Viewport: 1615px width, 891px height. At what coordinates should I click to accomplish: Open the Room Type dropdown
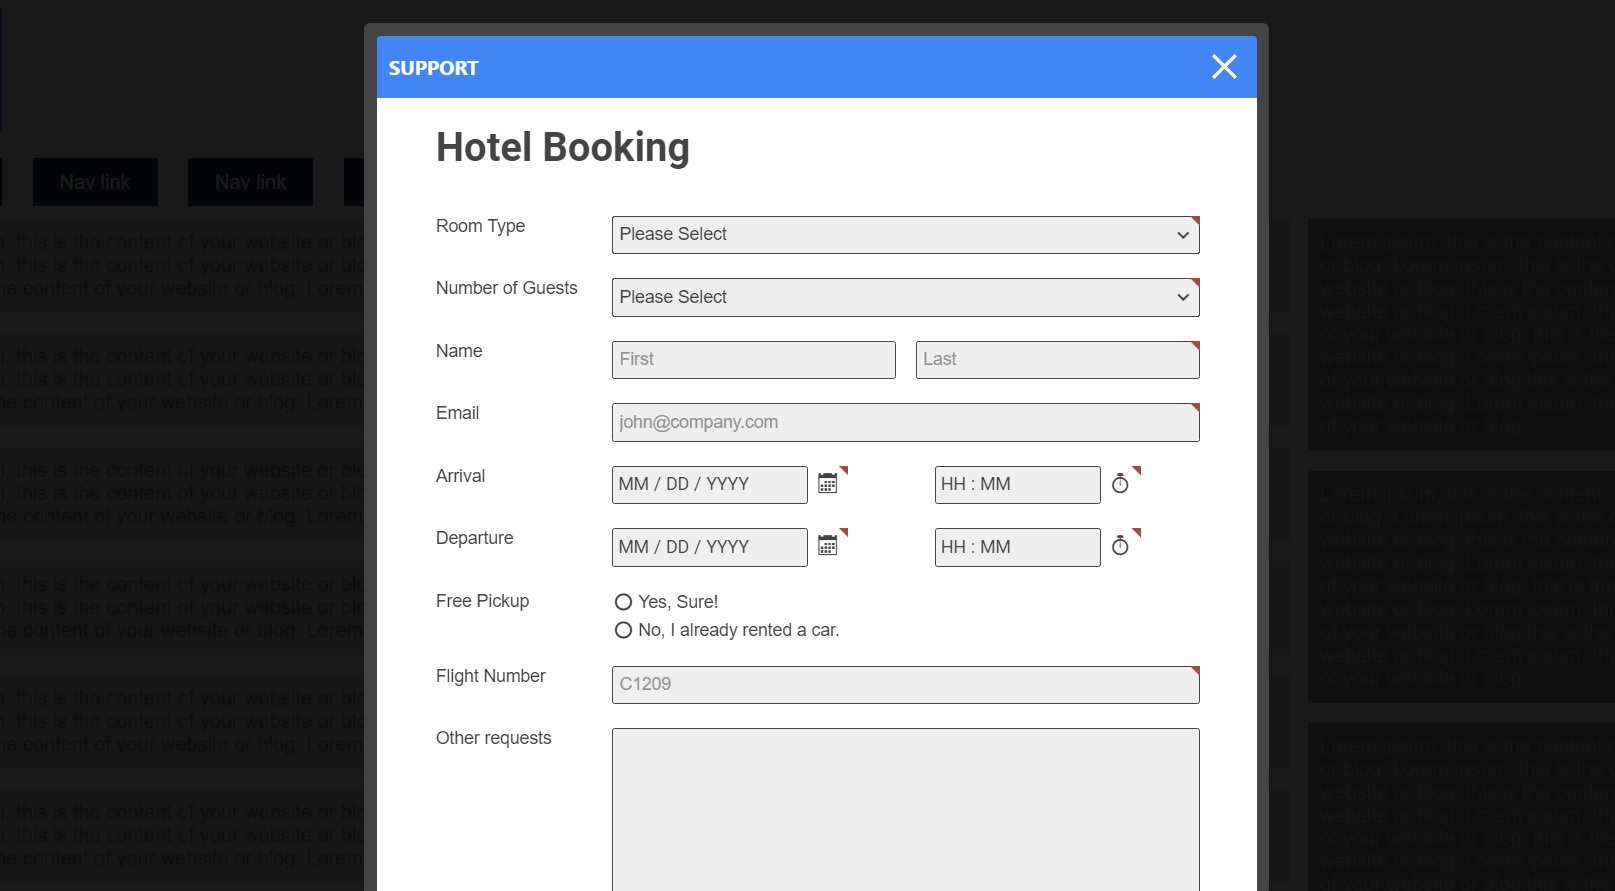[x=905, y=235]
